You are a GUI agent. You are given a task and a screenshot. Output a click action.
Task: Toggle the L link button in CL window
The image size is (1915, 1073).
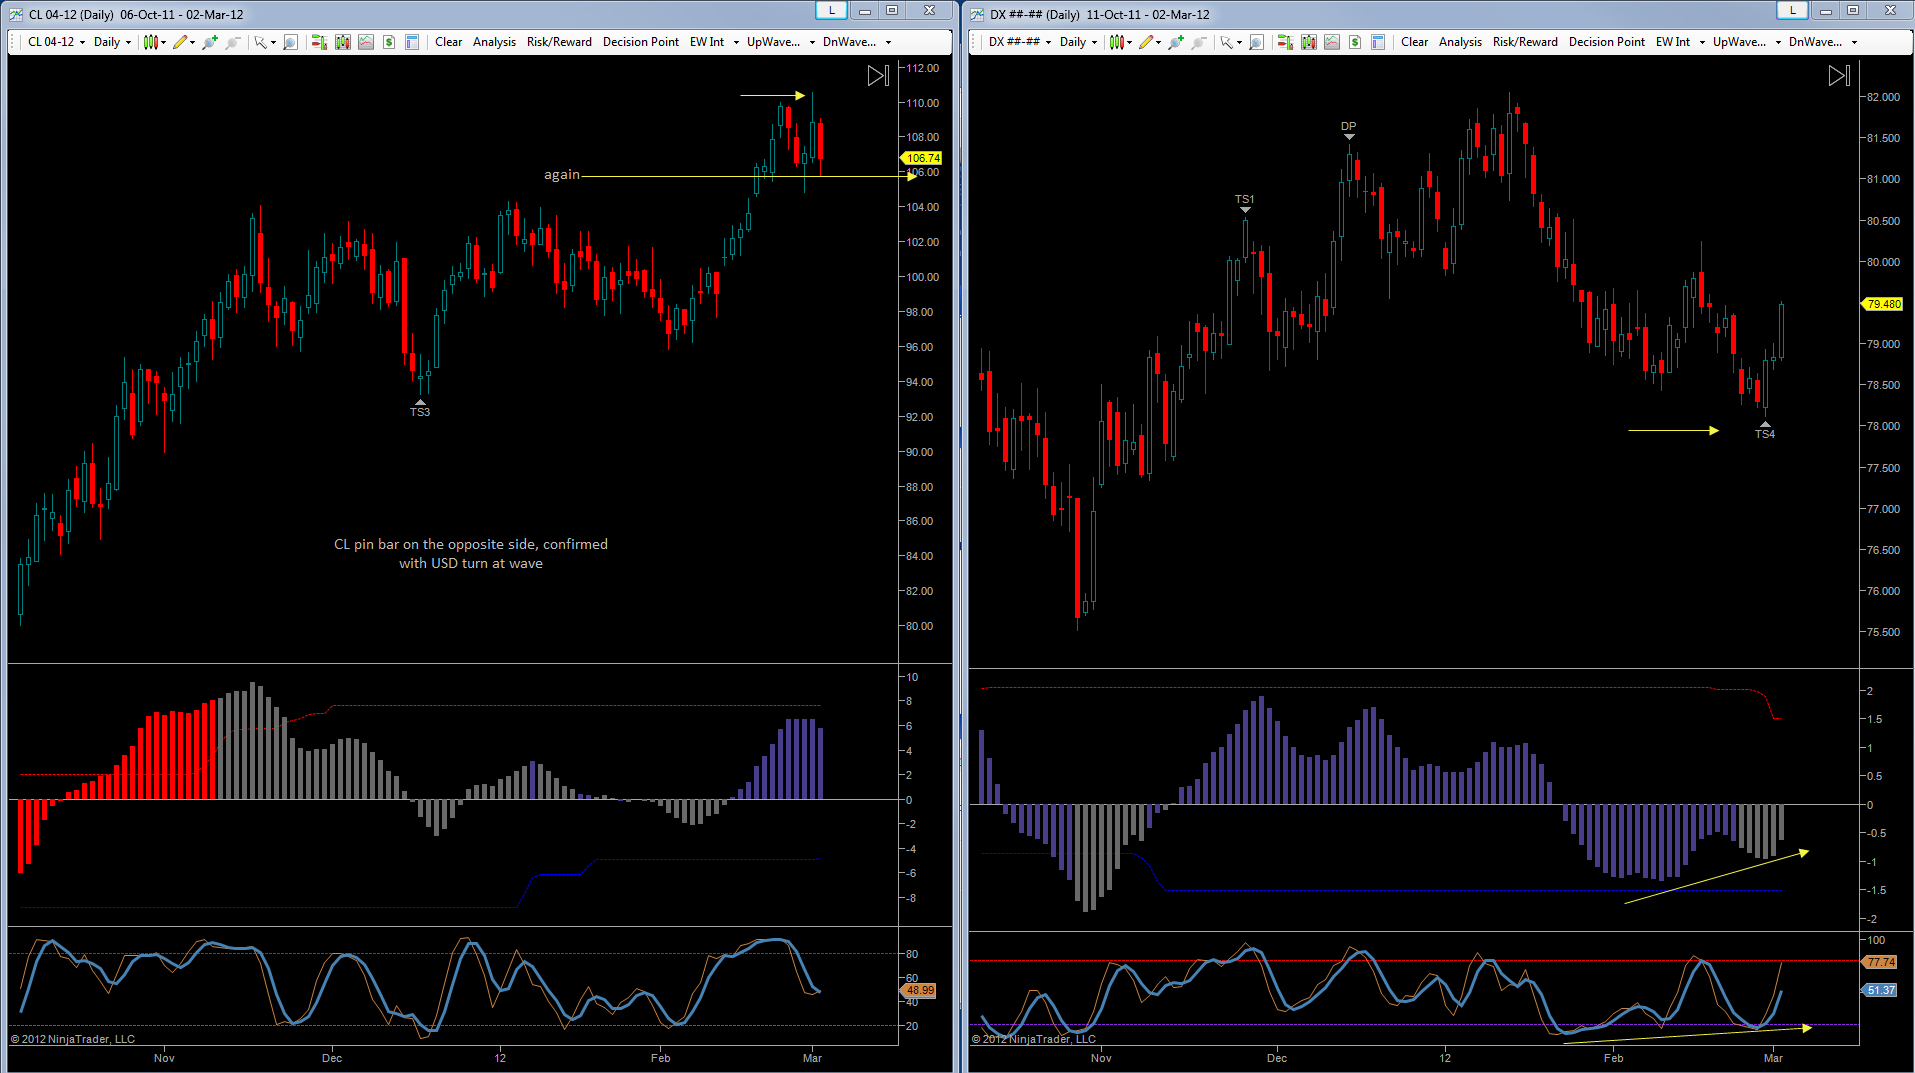[831, 10]
